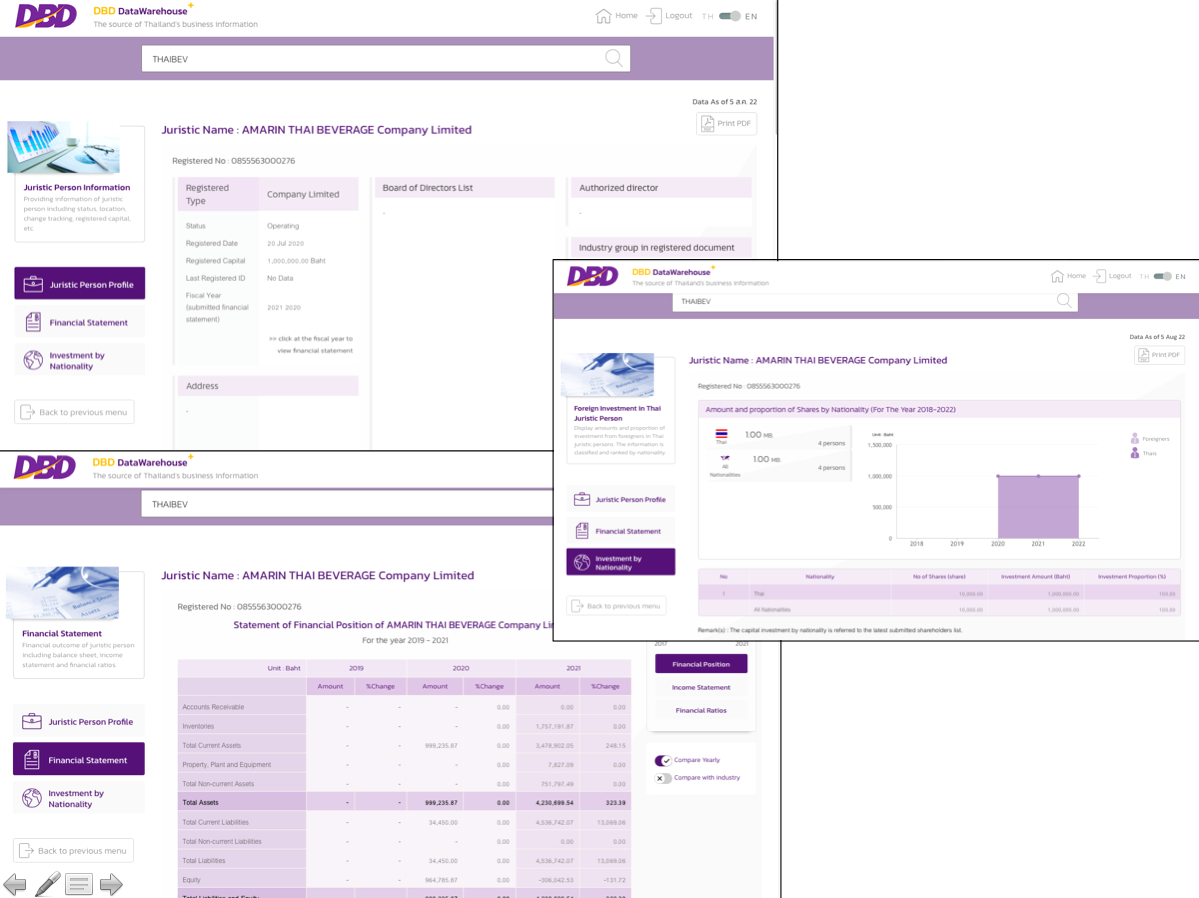Click the pen annotation tool at bottom left
The width and height of the screenshot is (1199, 898).
pos(47,884)
